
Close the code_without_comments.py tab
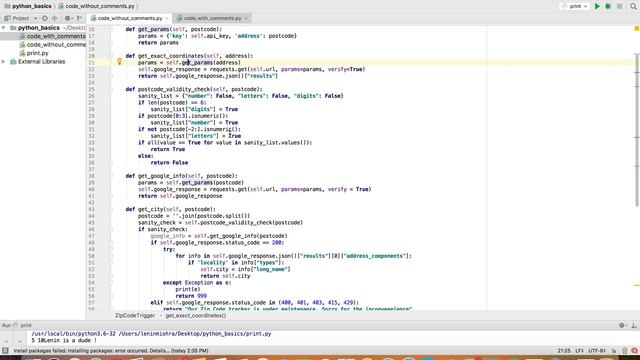pyautogui.click(x=167, y=18)
